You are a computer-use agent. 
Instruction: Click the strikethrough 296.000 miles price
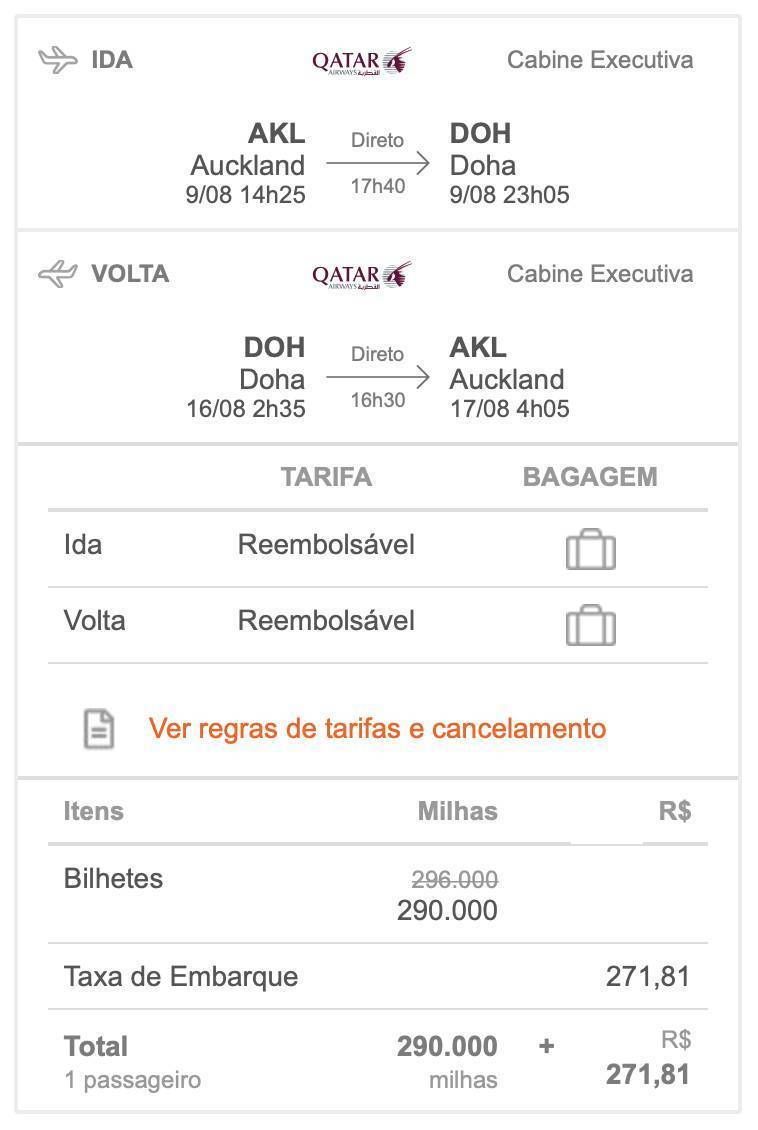[x=455, y=879]
